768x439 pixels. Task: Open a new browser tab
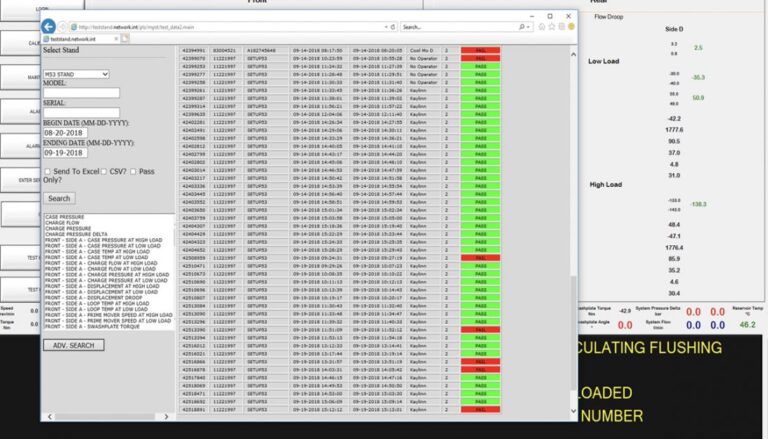click(125, 39)
